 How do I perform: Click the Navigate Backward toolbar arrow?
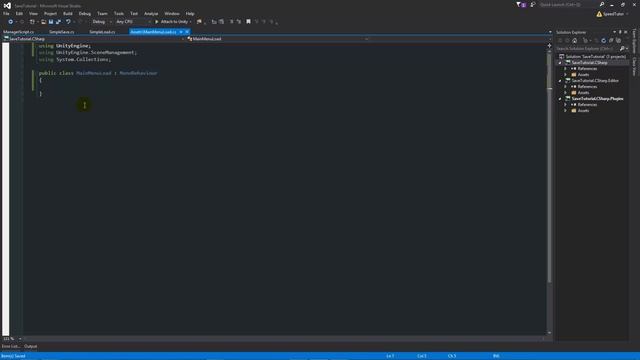click(11, 22)
